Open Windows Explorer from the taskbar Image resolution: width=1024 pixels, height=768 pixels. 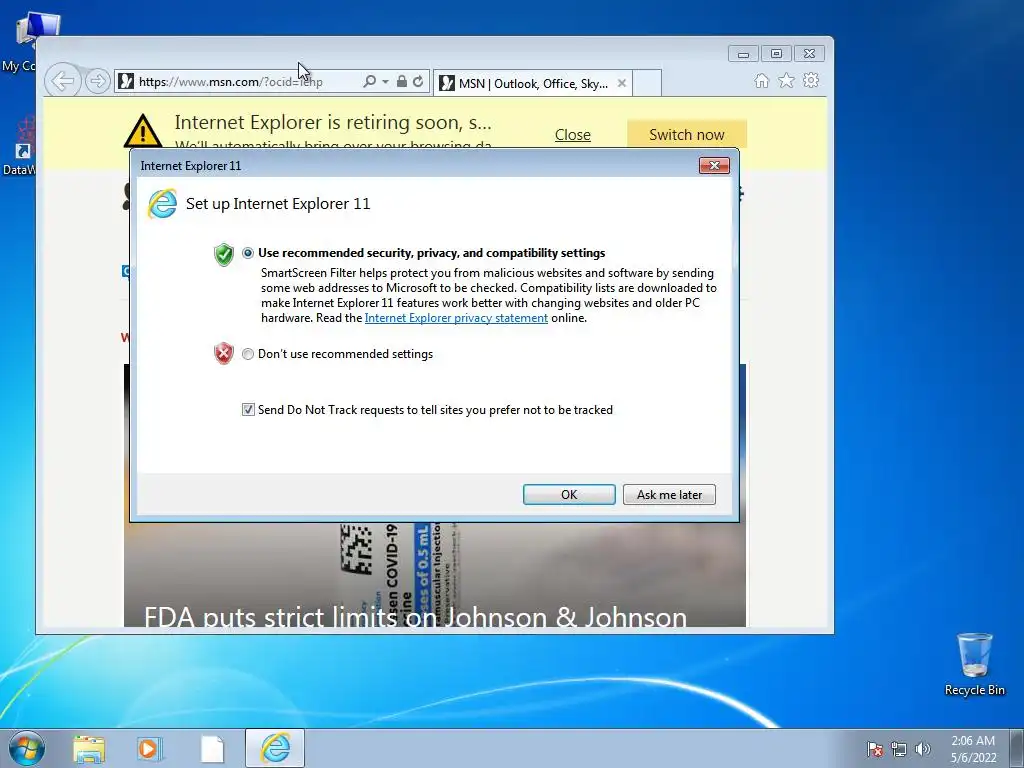click(x=89, y=748)
